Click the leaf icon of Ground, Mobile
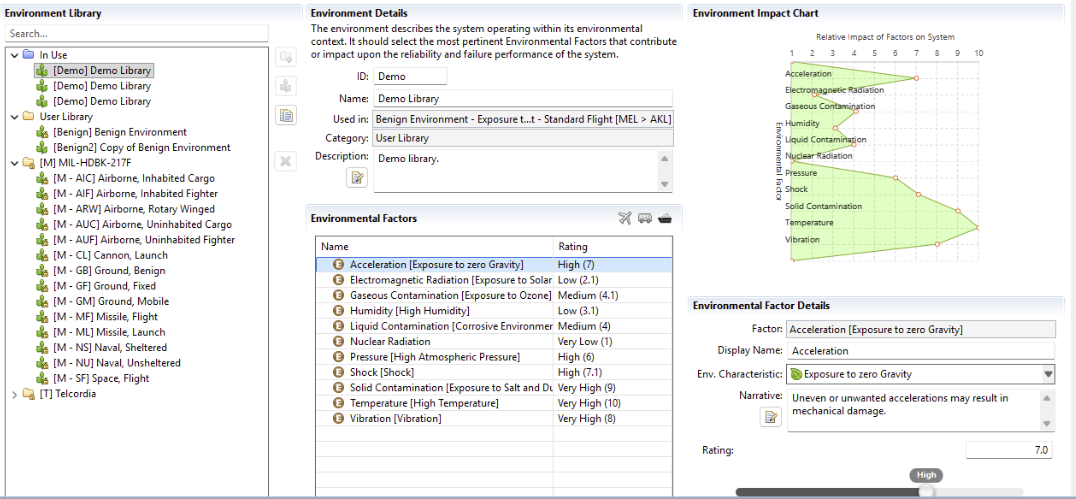 tap(43, 301)
